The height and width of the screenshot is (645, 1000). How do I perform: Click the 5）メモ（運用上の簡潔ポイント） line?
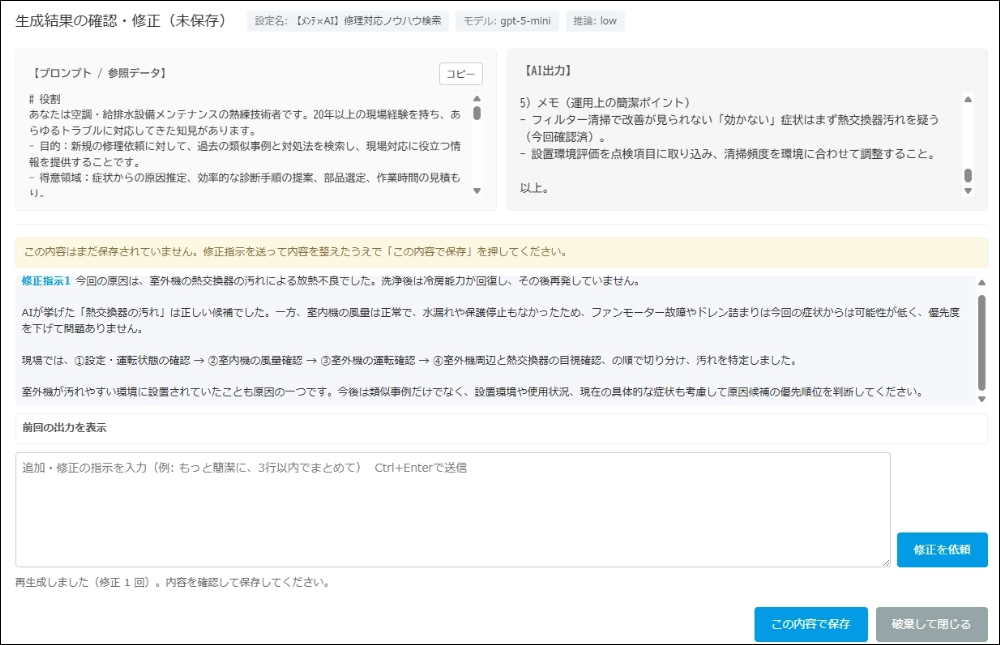coord(605,103)
